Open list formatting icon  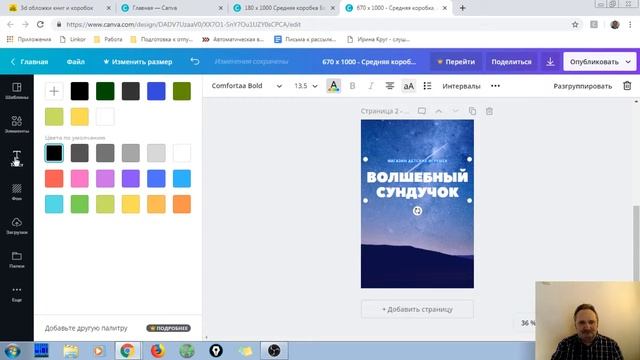tap(427, 86)
